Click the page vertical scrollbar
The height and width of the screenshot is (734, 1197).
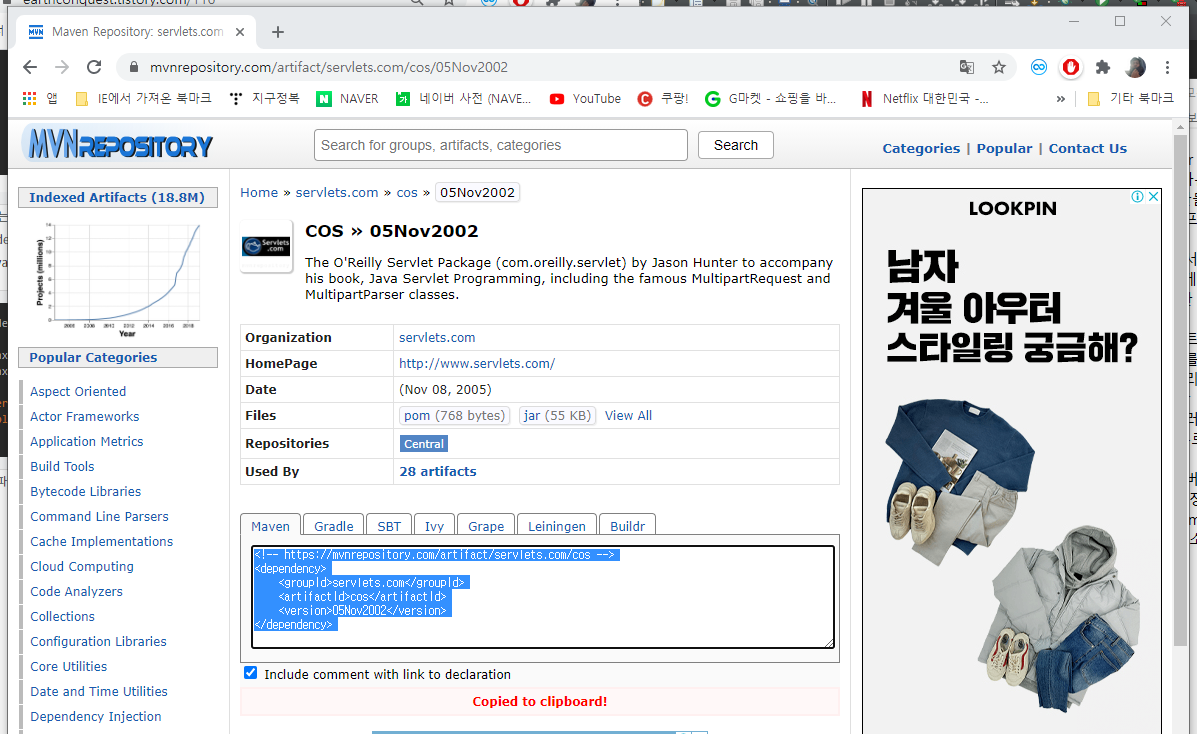click(1180, 390)
